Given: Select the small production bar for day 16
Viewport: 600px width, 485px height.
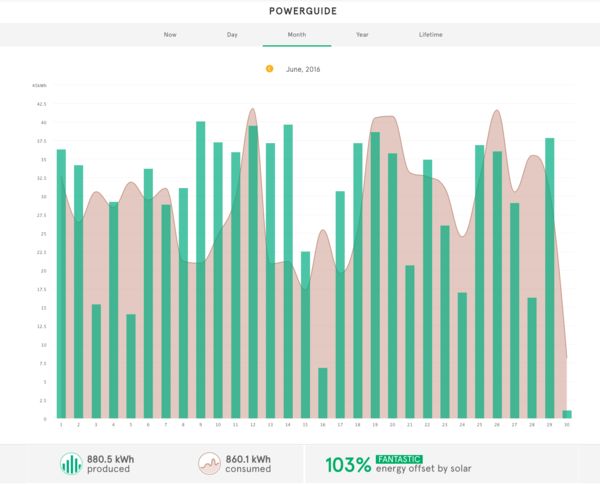Looking at the screenshot, I should 323,393.
